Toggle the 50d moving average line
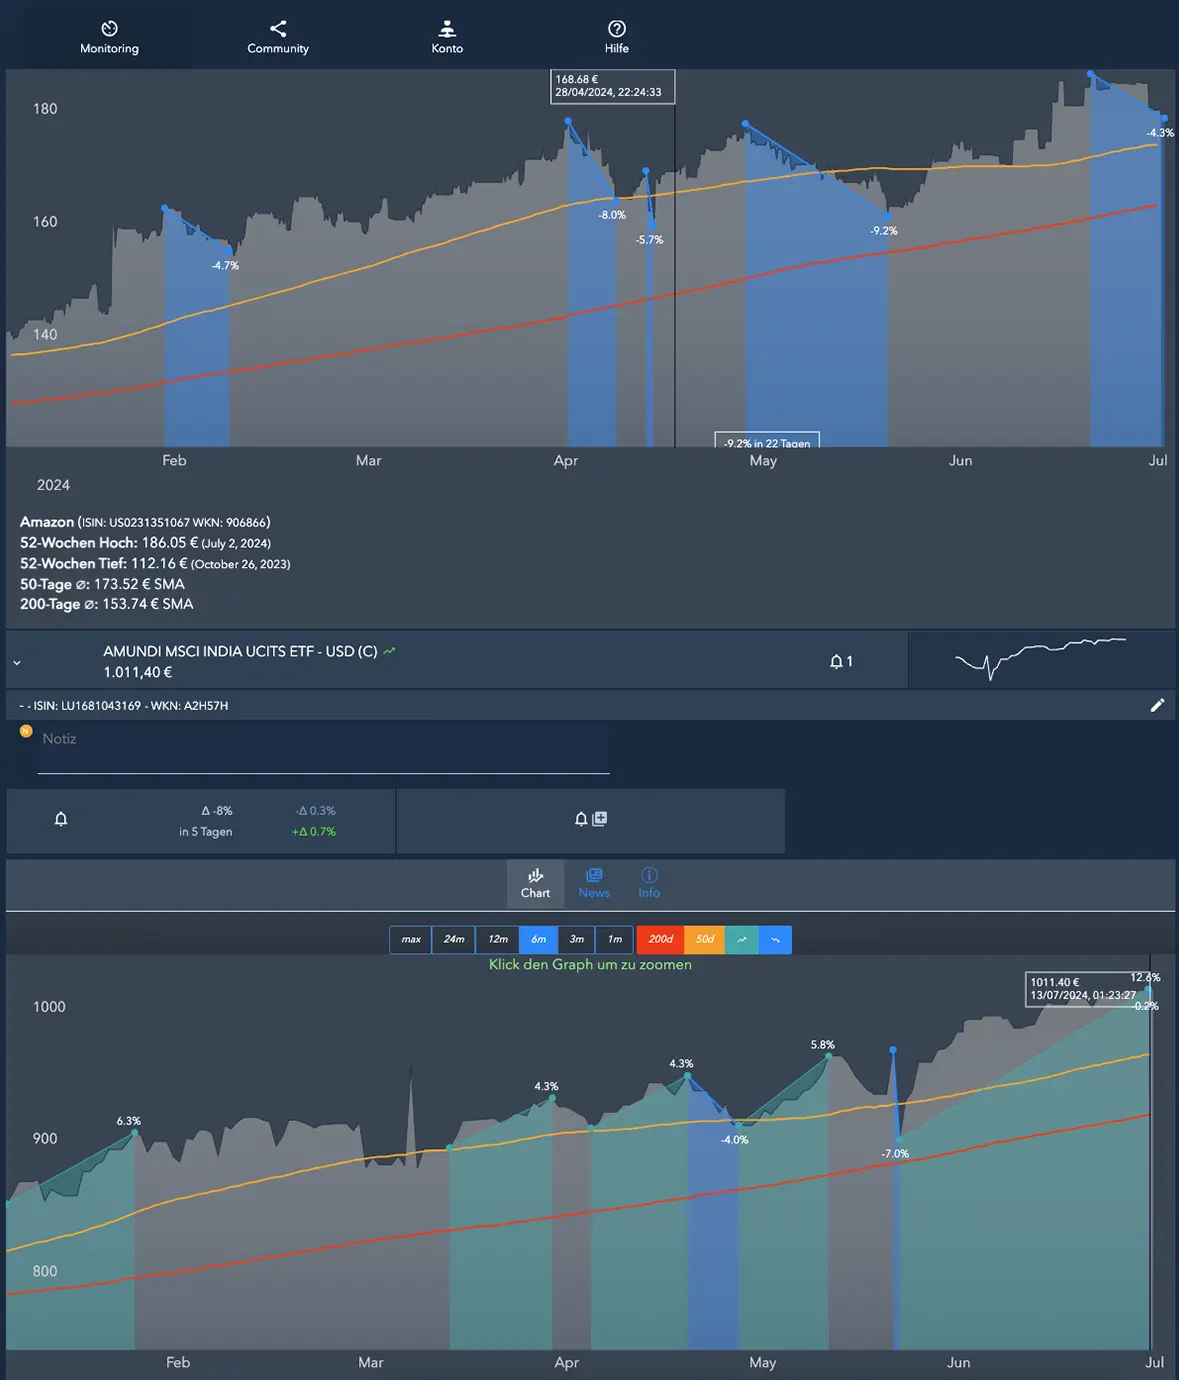This screenshot has height=1380, width=1179. pyautogui.click(x=705, y=940)
